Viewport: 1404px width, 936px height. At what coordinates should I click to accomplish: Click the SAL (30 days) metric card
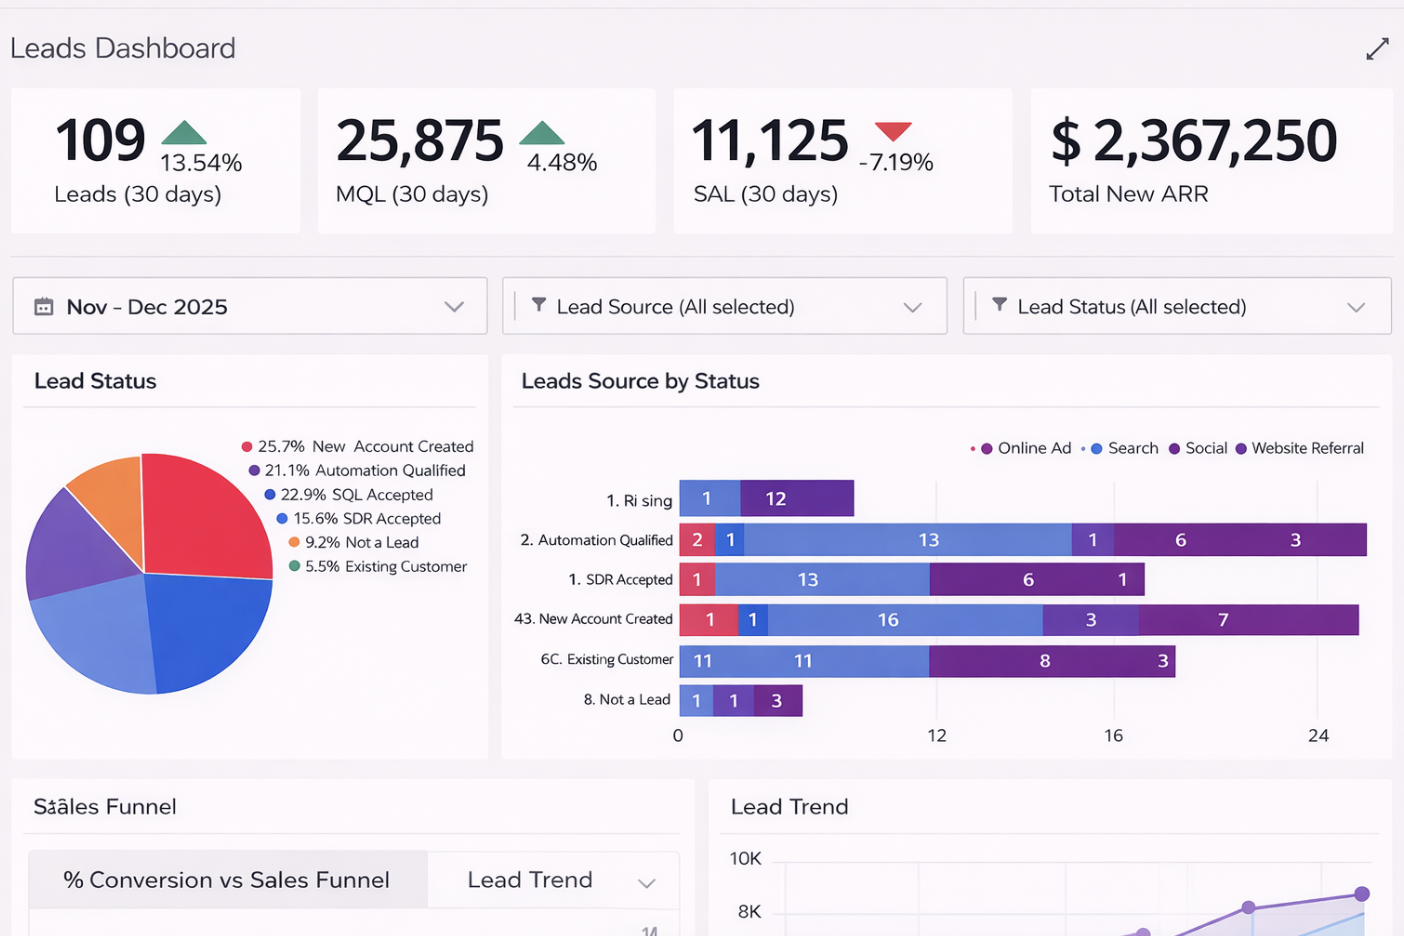pyautogui.click(x=842, y=160)
